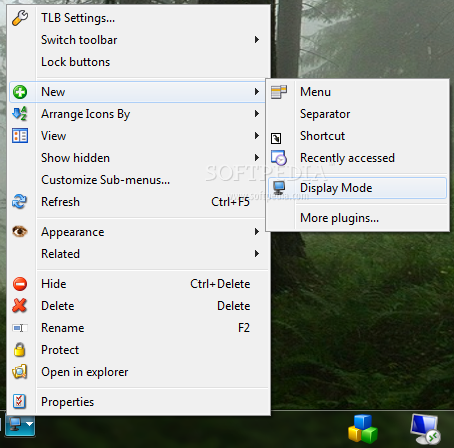The height and width of the screenshot is (448, 454).
Task: Open TLB Settings...
Action: (139, 18)
